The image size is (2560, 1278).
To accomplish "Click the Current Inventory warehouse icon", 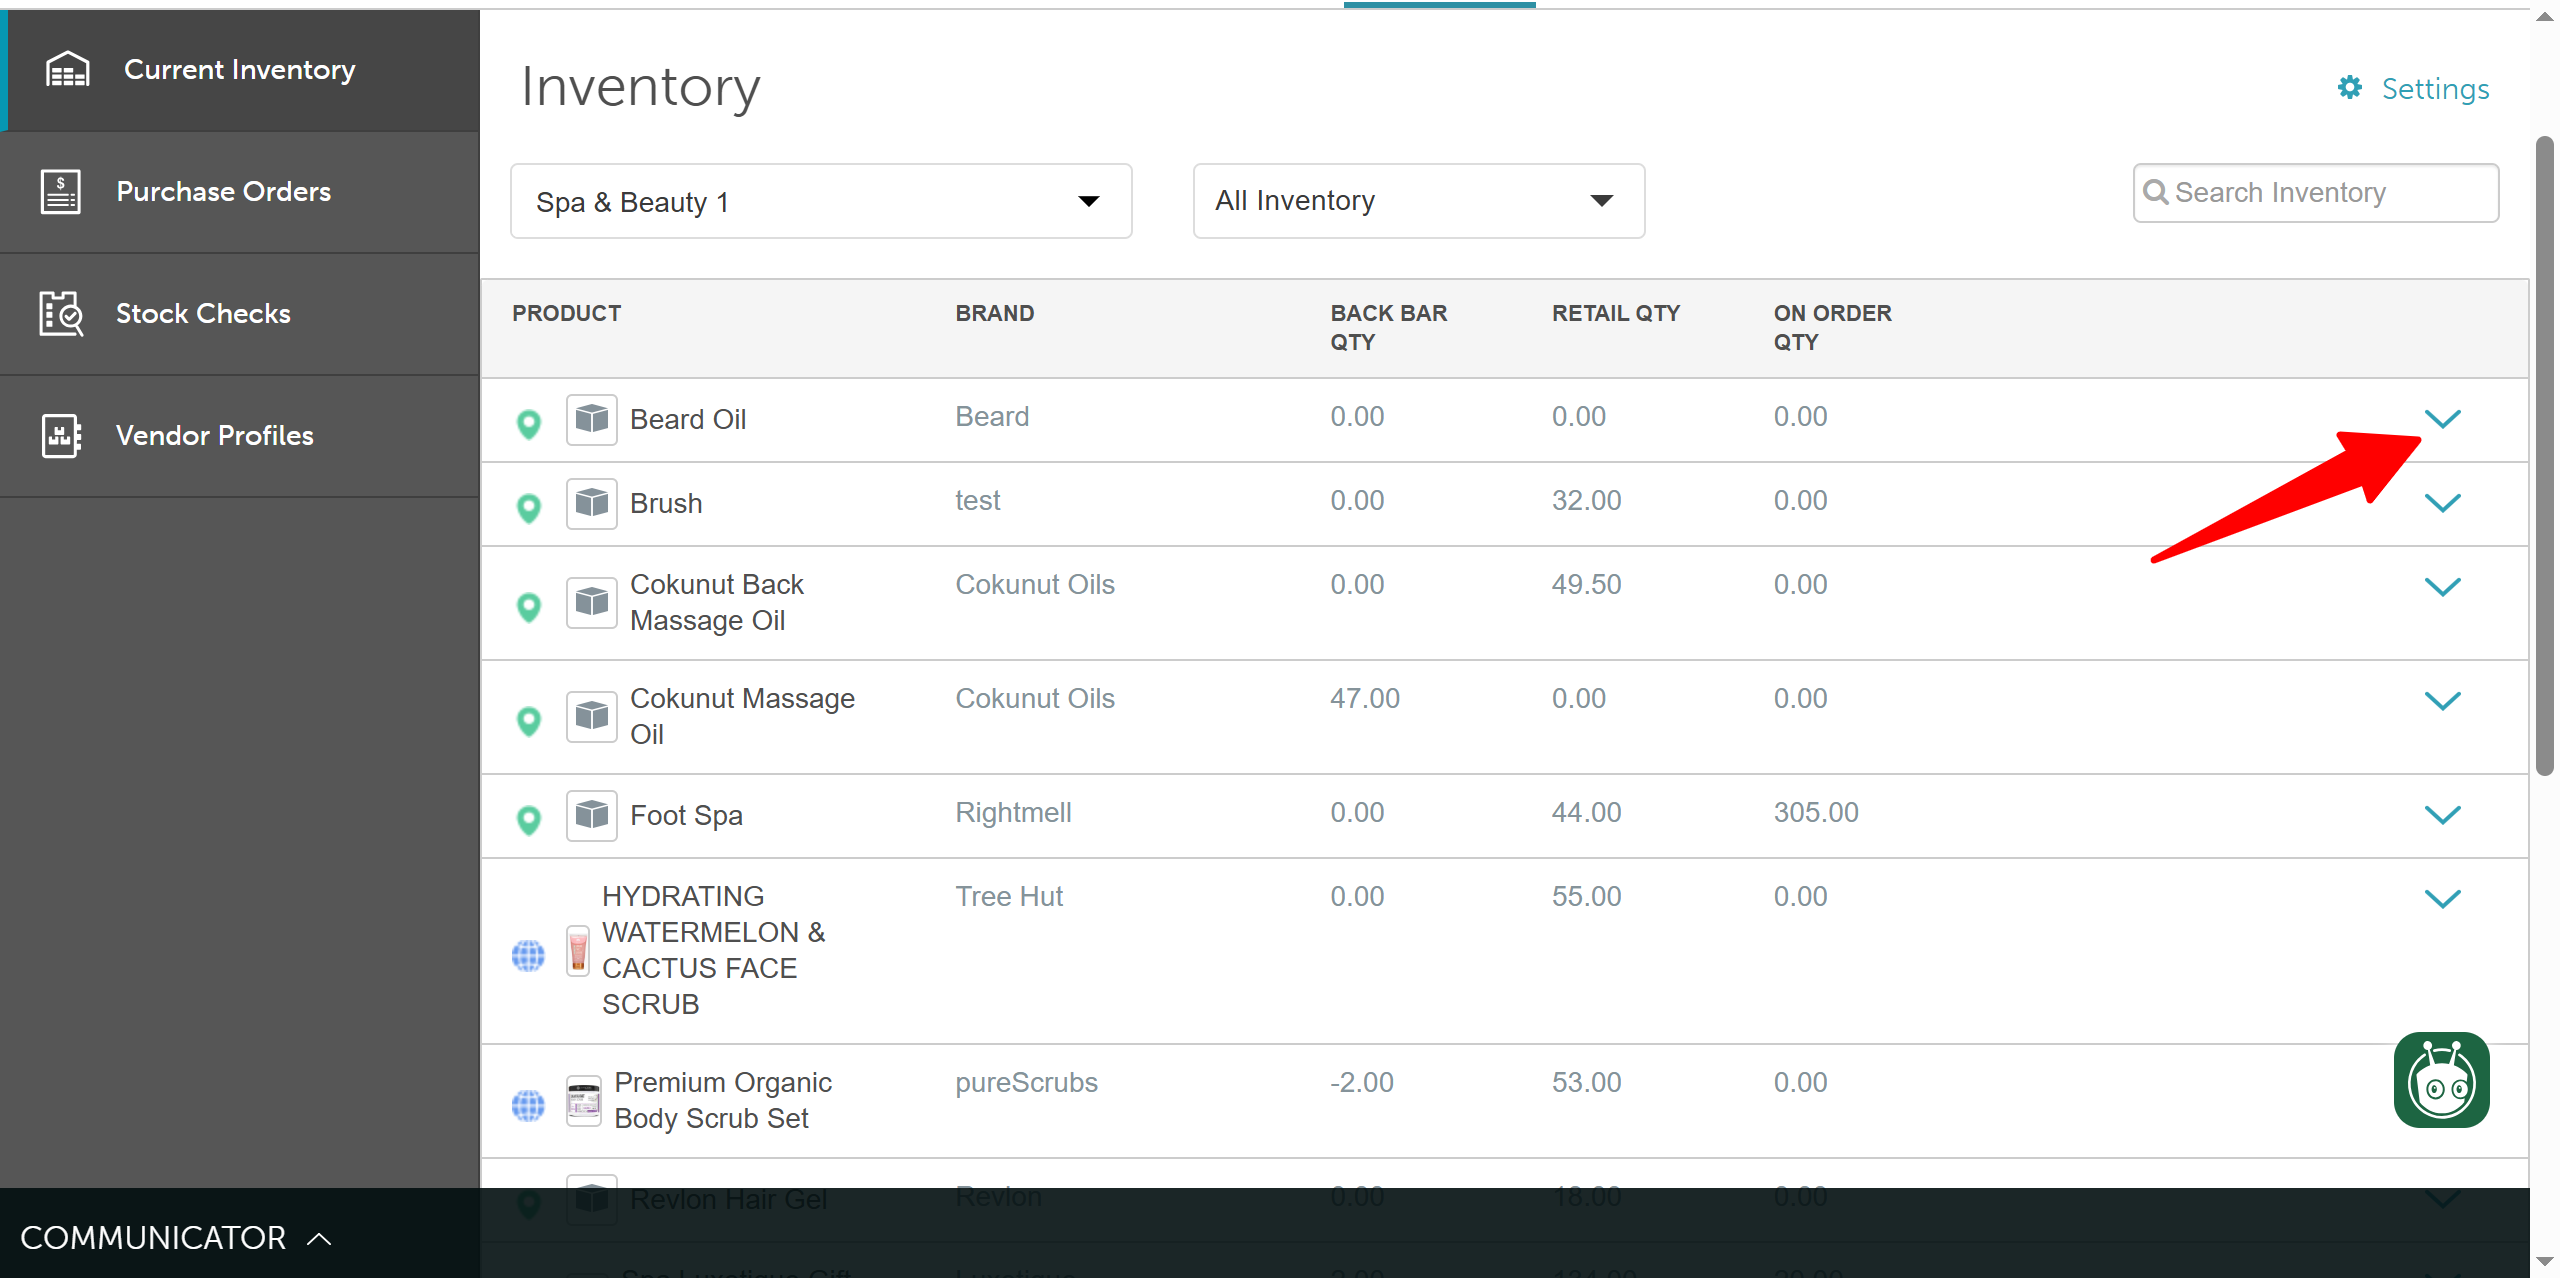I will point(67,70).
